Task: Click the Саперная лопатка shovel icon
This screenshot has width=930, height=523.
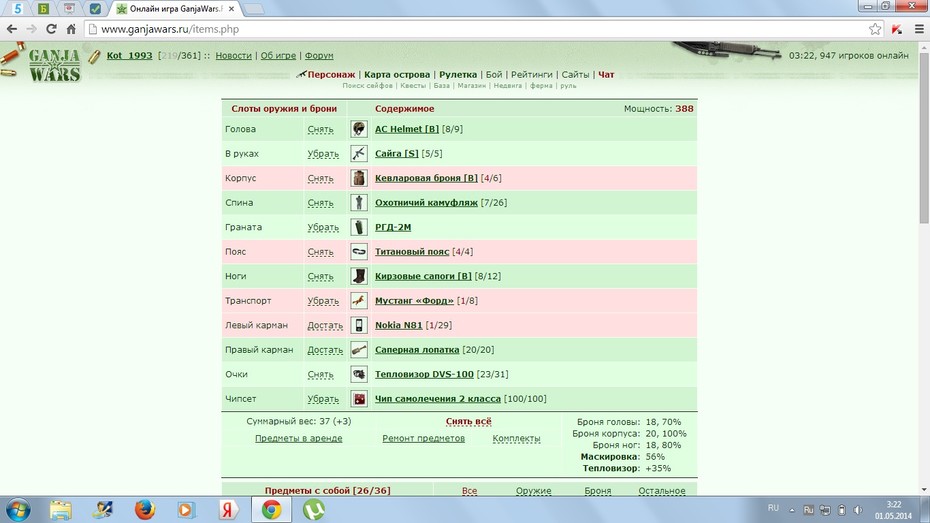Action: point(359,350)
